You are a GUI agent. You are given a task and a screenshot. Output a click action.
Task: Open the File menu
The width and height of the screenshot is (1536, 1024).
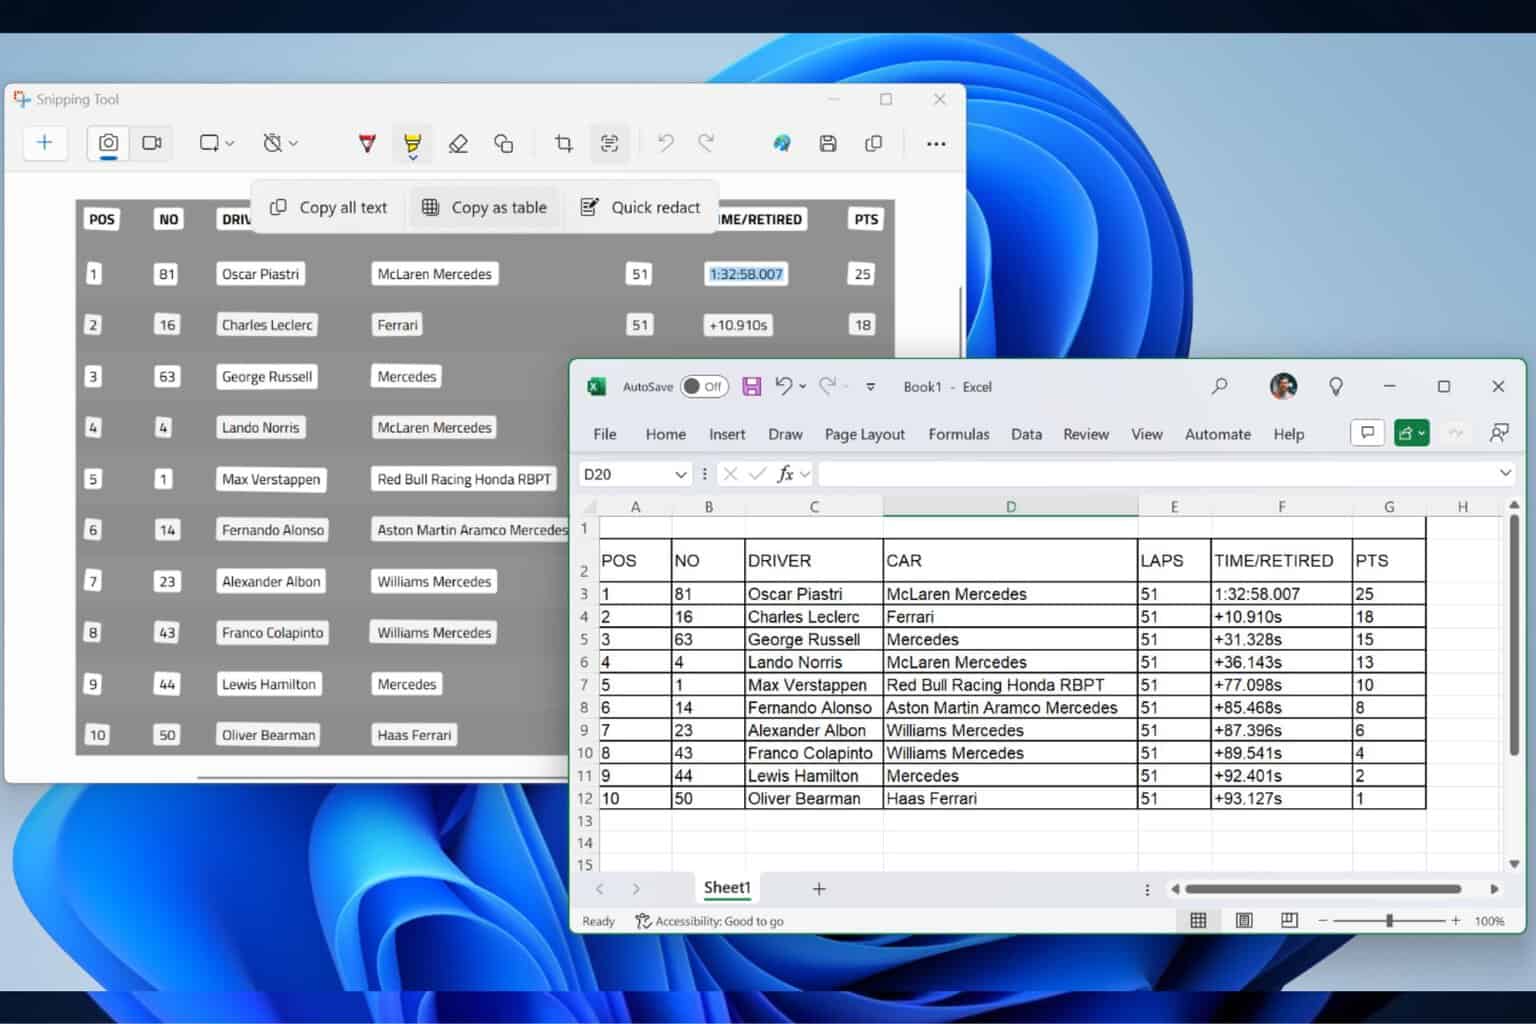605,434
